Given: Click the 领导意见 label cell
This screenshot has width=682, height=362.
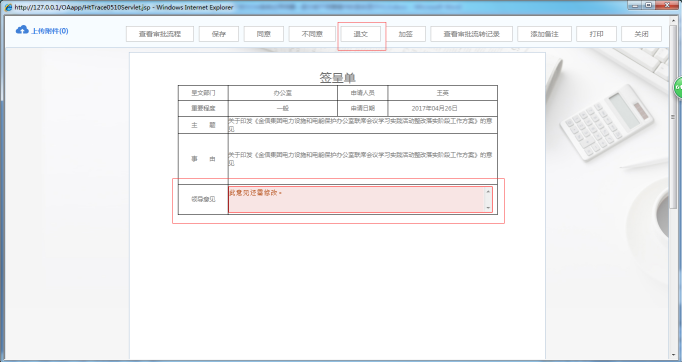Looking at the screenshot, I should click(x=203, y=199).
